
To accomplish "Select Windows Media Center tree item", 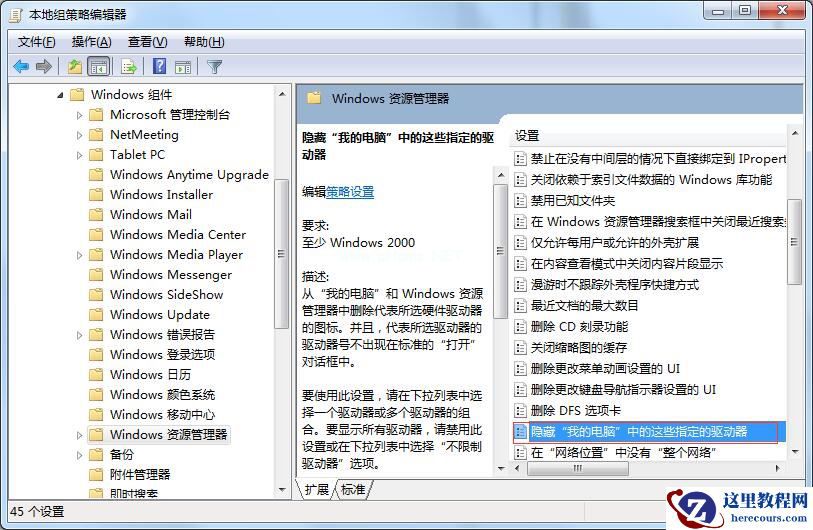I will point(178,234).
